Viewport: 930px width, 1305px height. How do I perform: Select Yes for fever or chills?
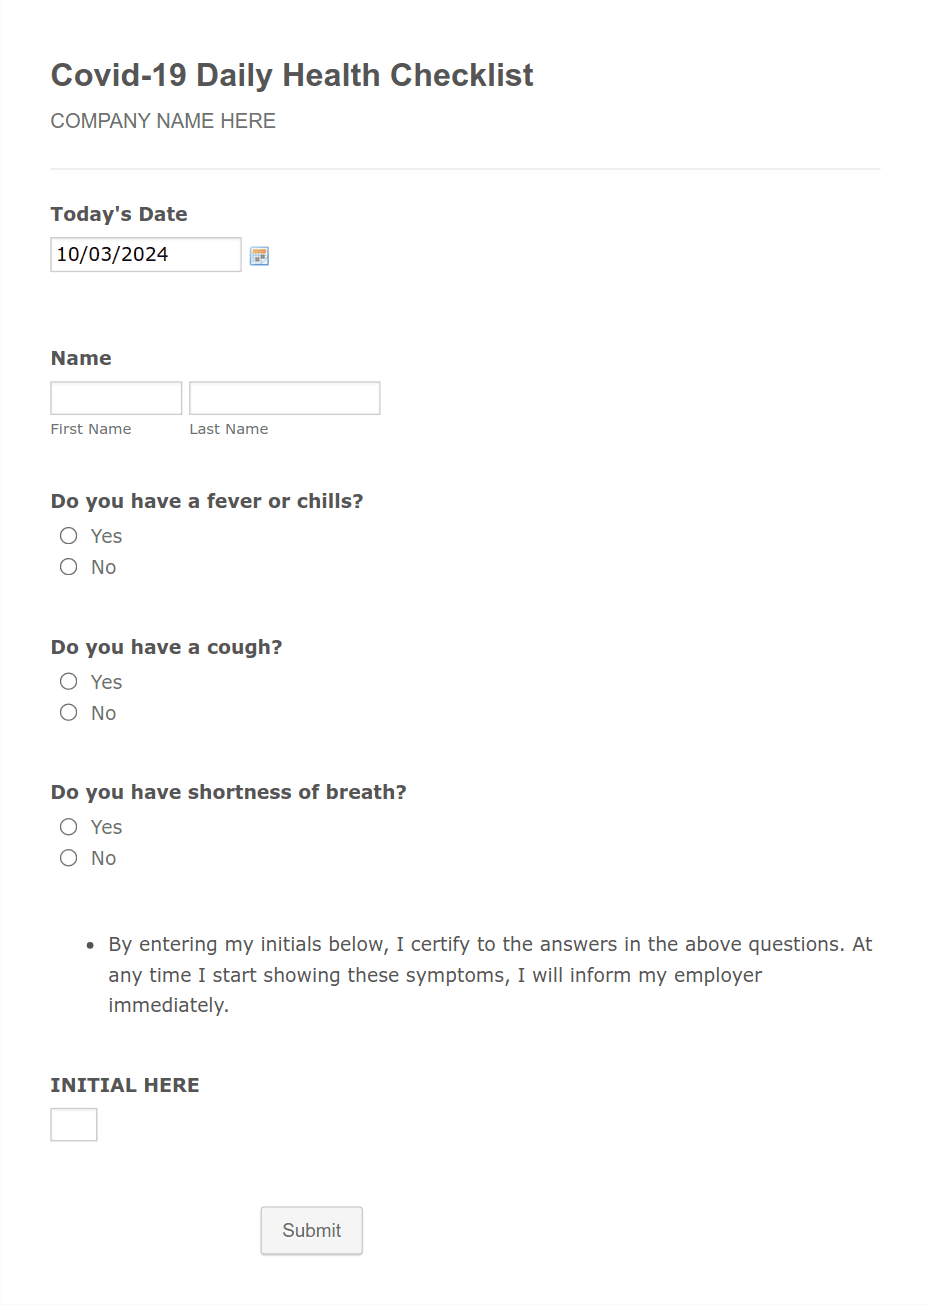[x=68, y=535]
